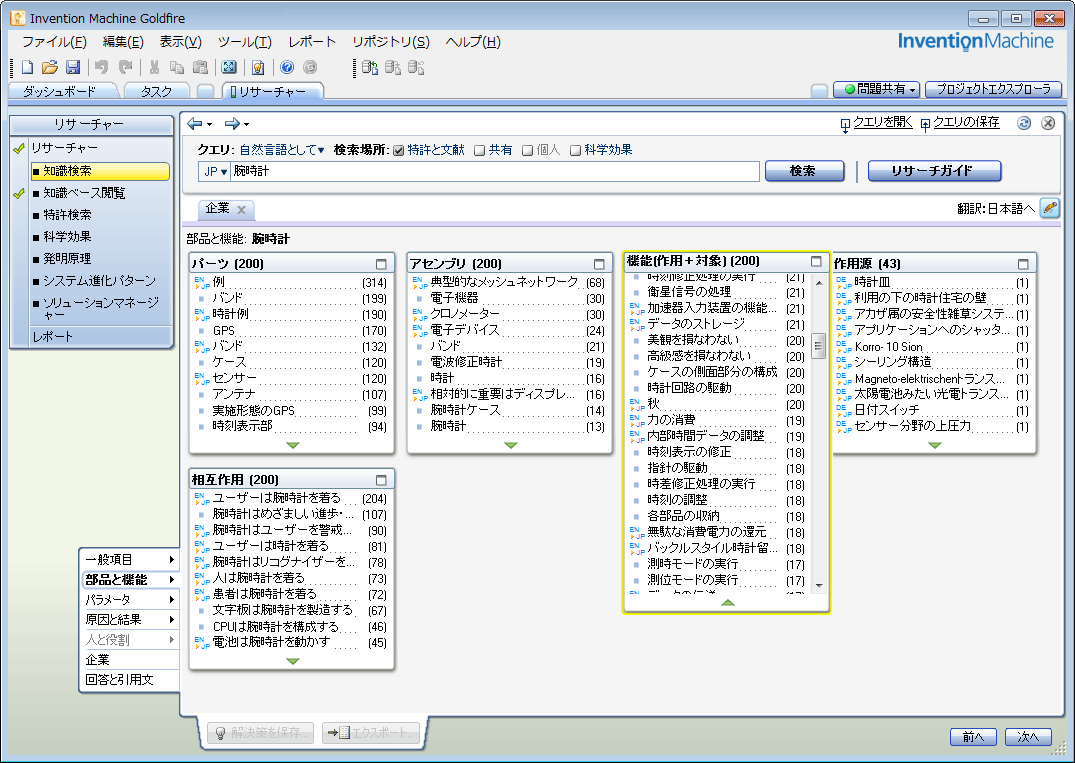The image size is (1075, 763).
Task: Click the 前へ button
Action: point(973,737)
